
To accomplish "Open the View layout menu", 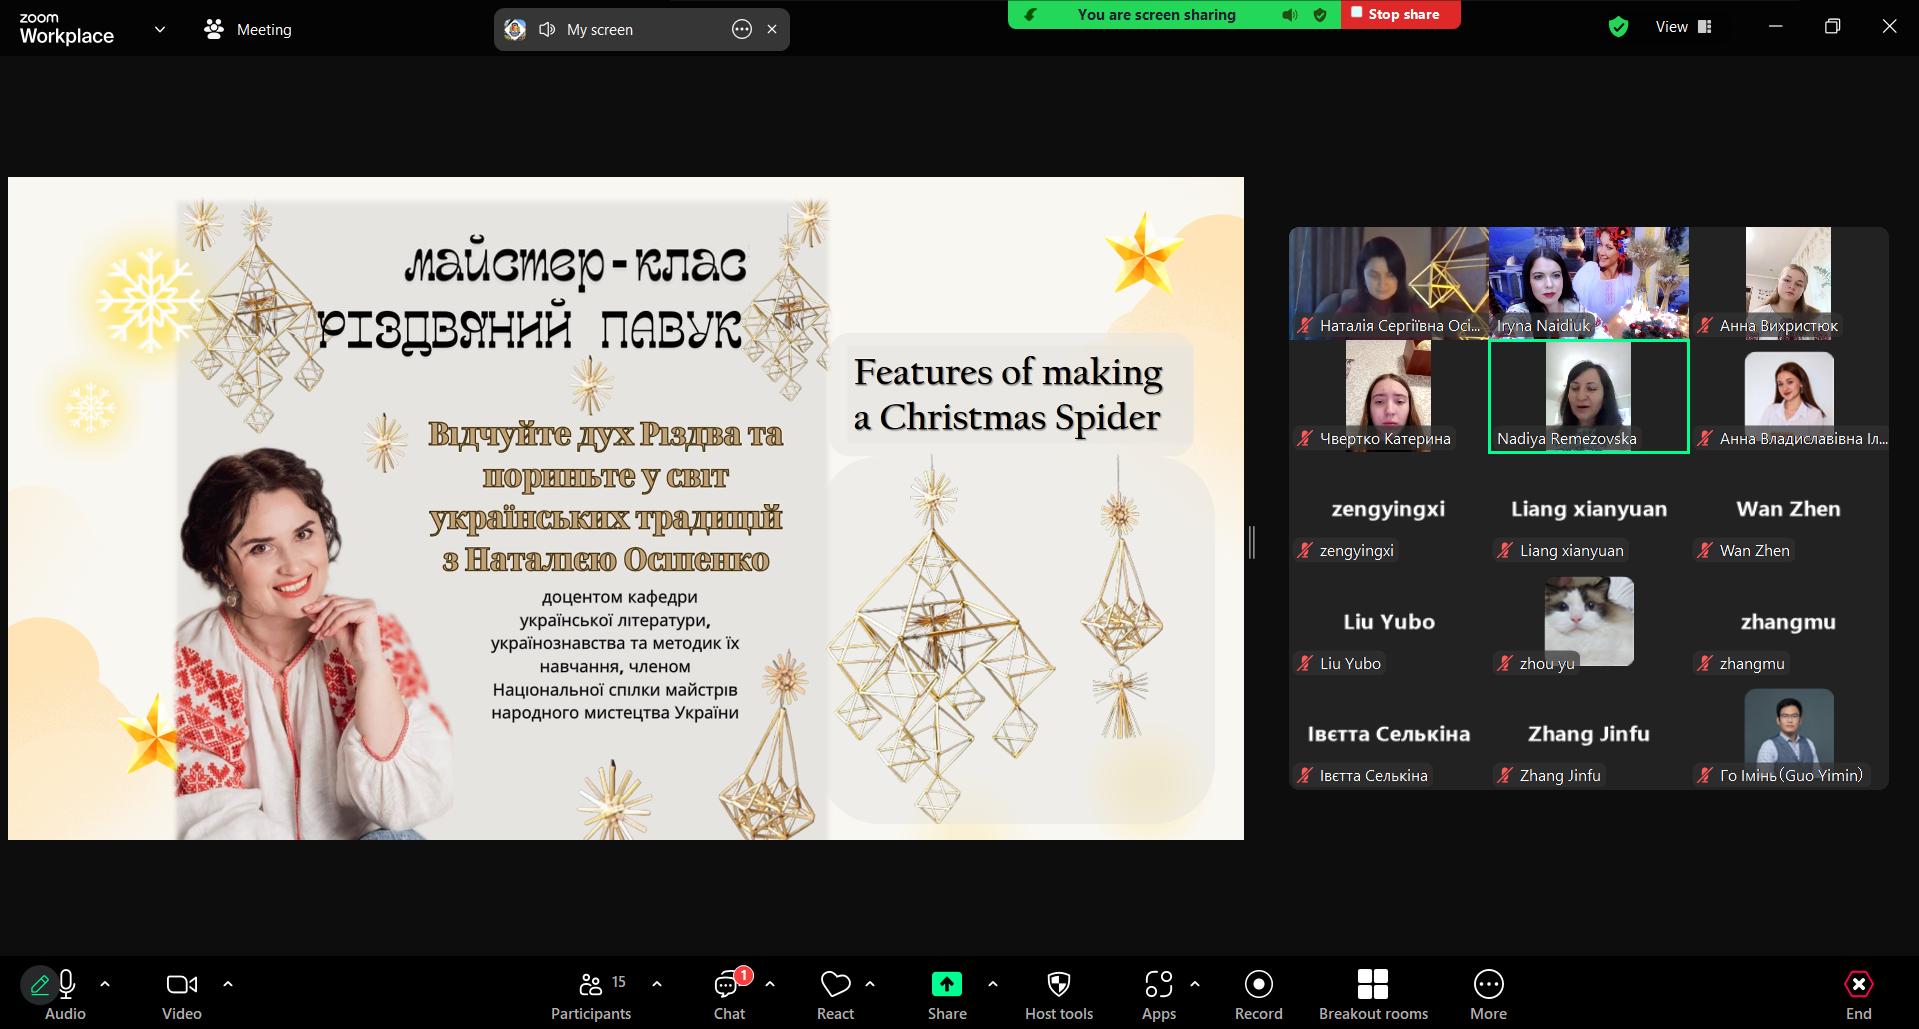I will click(1684, 27).
